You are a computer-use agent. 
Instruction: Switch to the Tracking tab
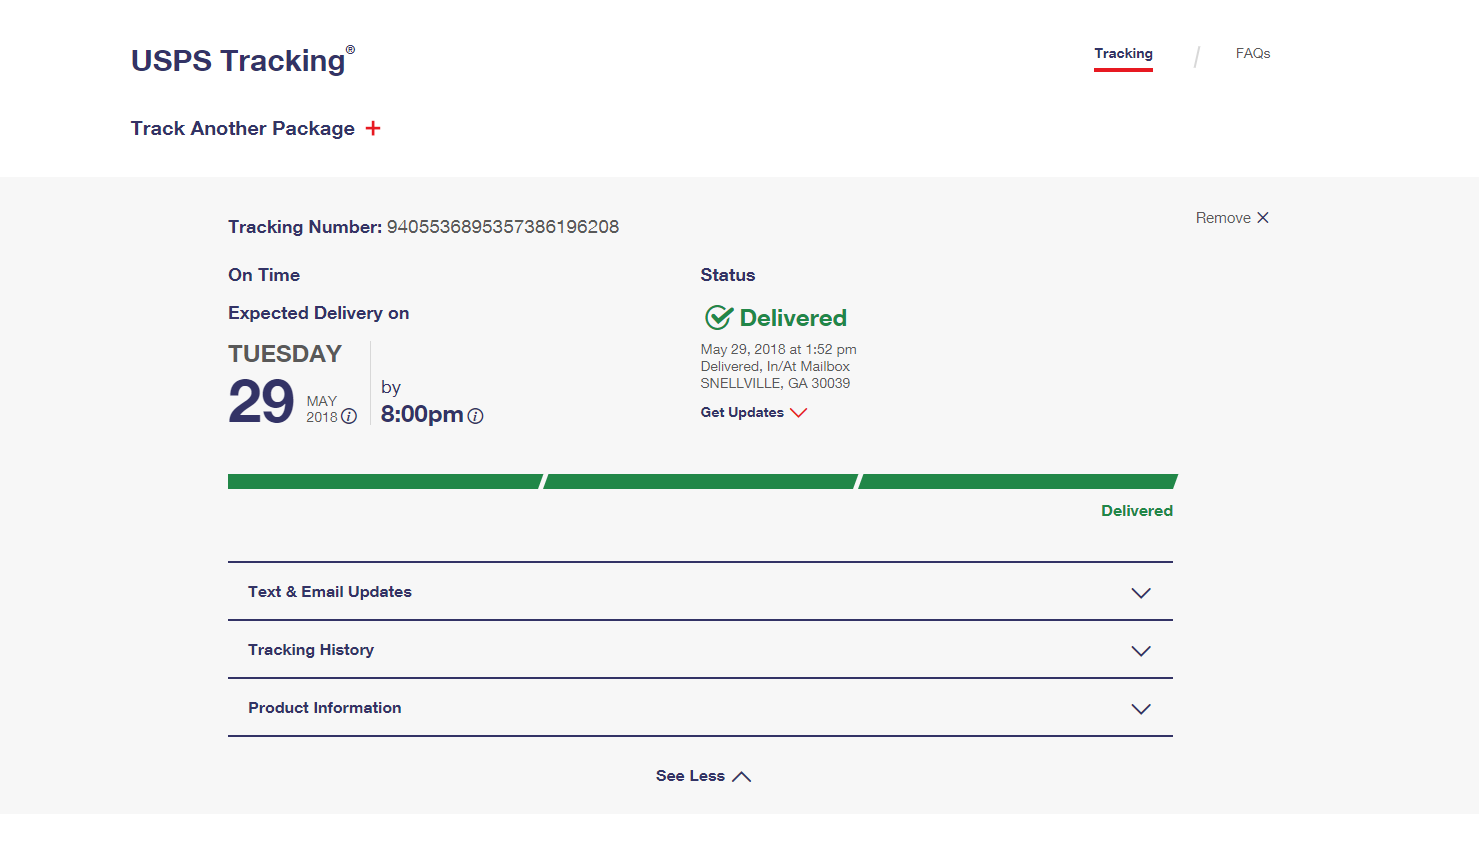[1123, 54]
